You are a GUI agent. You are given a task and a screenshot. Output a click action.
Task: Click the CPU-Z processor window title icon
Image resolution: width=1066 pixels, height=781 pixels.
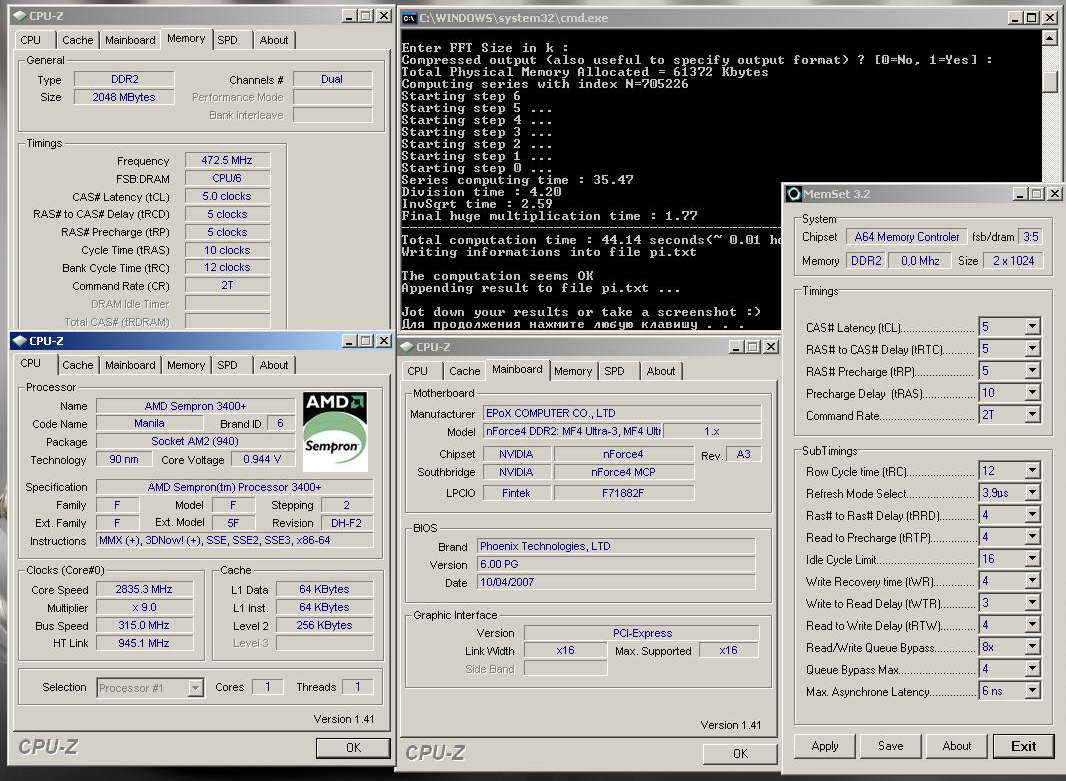point(19,341)
